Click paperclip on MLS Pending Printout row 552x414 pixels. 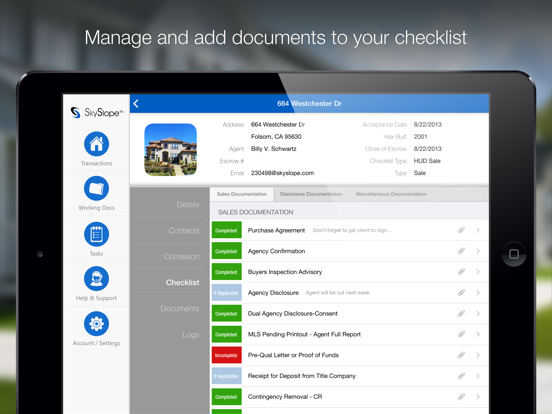[x=461, y=334]
